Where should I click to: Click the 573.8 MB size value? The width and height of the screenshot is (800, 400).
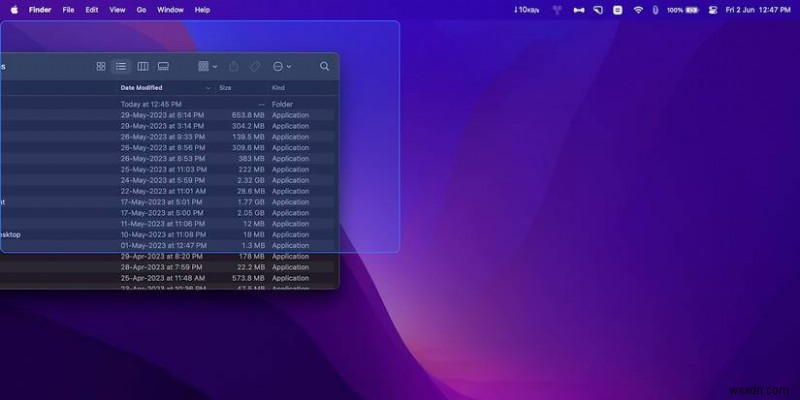[248, 278]
